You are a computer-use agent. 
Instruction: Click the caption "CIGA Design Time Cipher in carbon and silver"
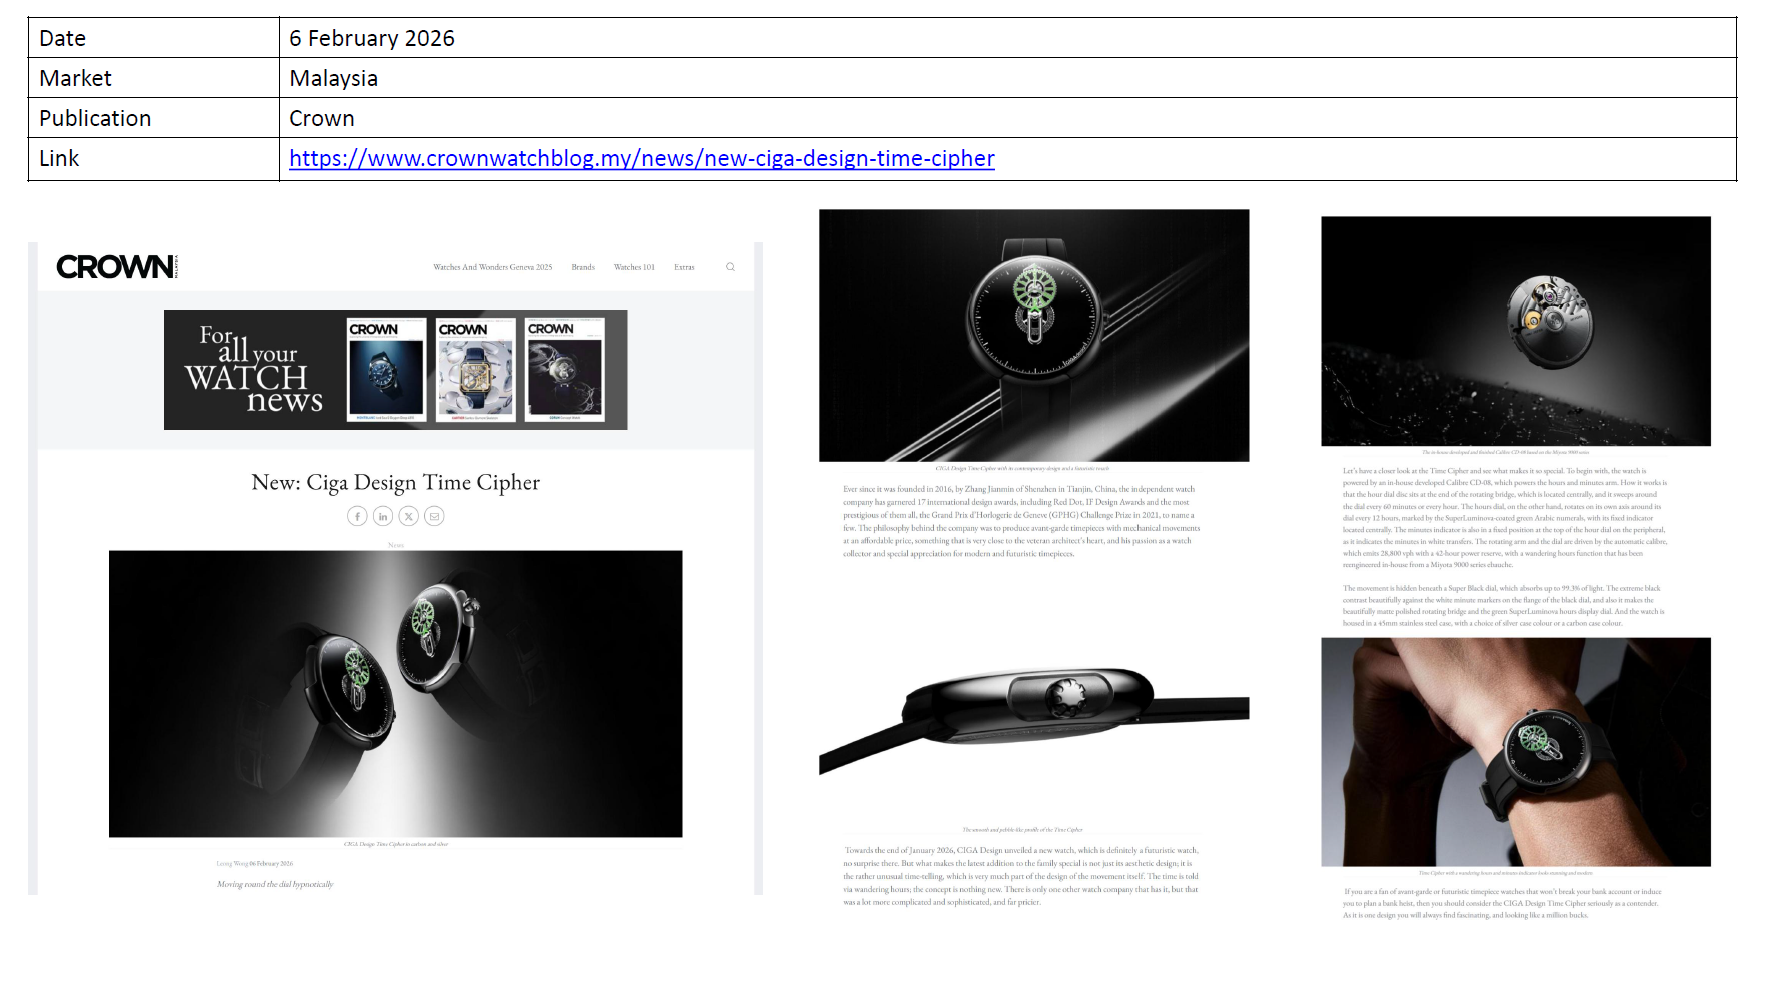click(x=396, y=844)
